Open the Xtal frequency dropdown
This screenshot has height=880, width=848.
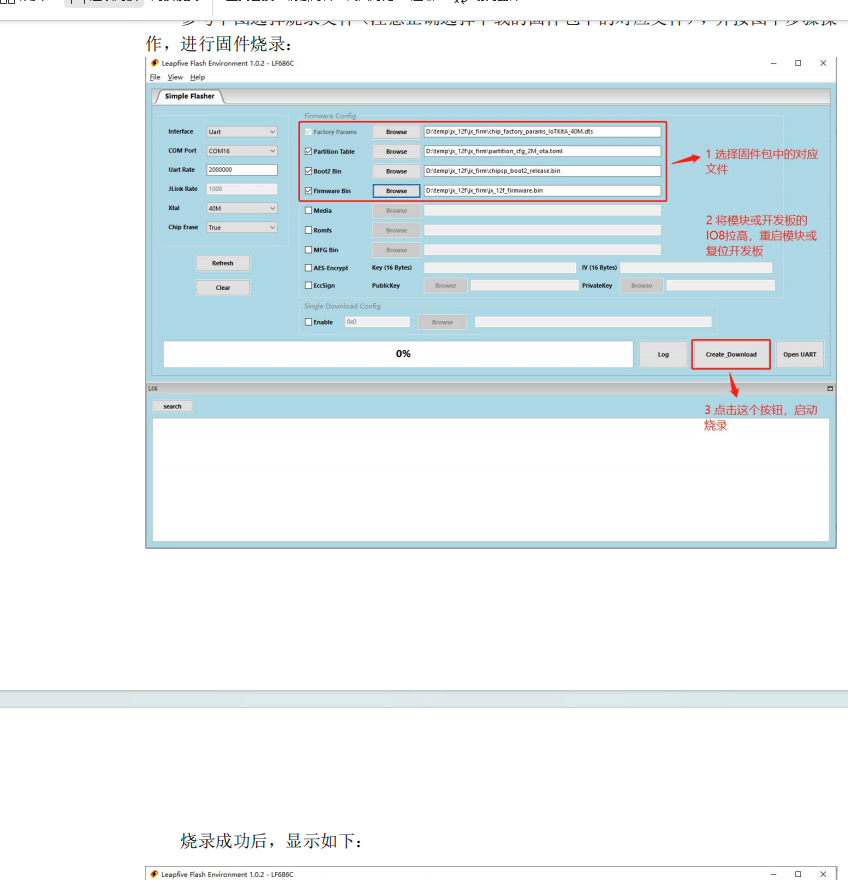coord(241,208)
